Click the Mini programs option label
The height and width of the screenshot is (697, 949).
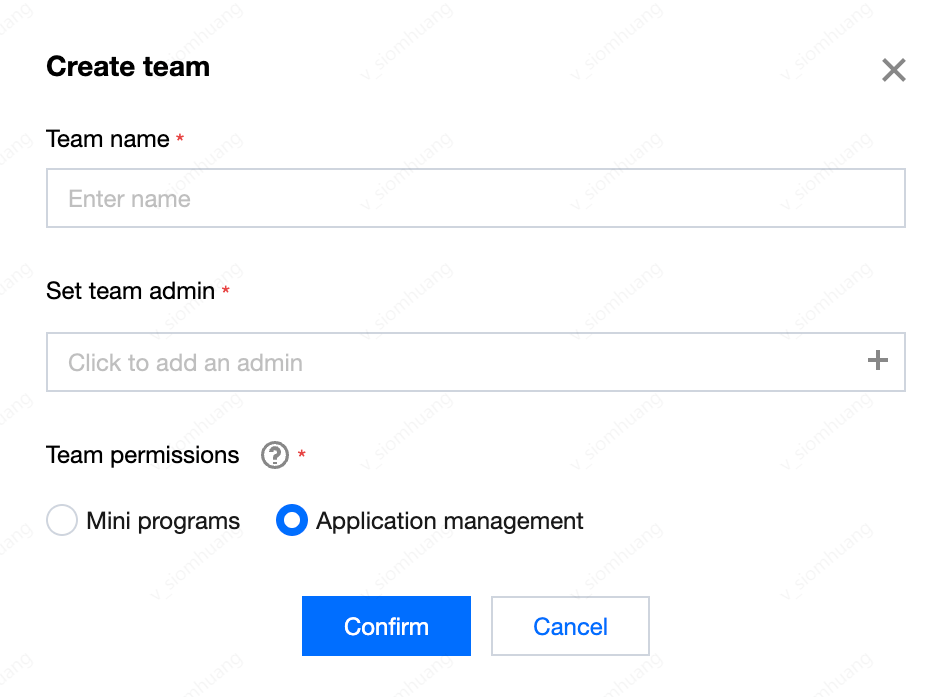point(163,521)
